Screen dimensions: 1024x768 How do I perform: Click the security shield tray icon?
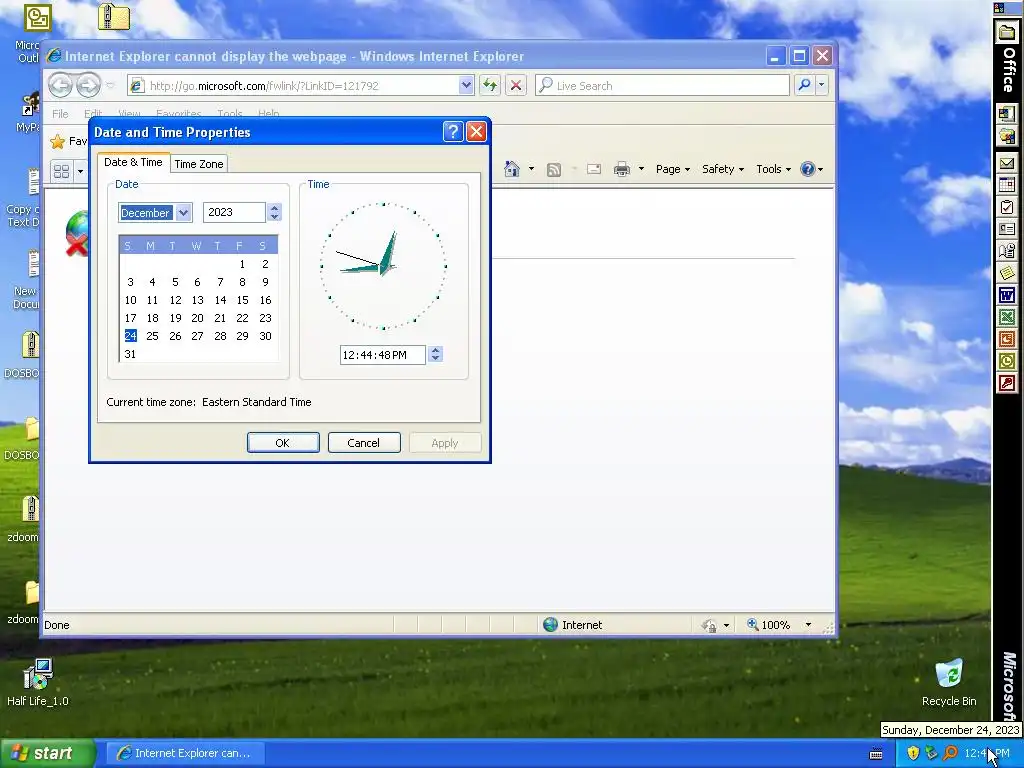913,753
